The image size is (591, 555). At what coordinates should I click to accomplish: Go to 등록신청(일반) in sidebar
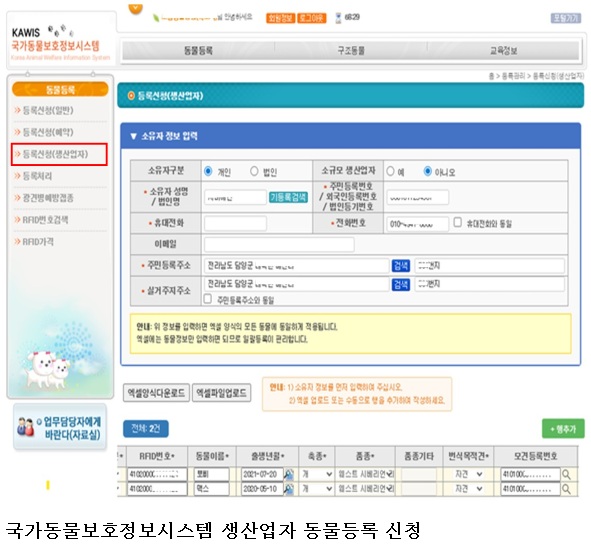[48, 110]
